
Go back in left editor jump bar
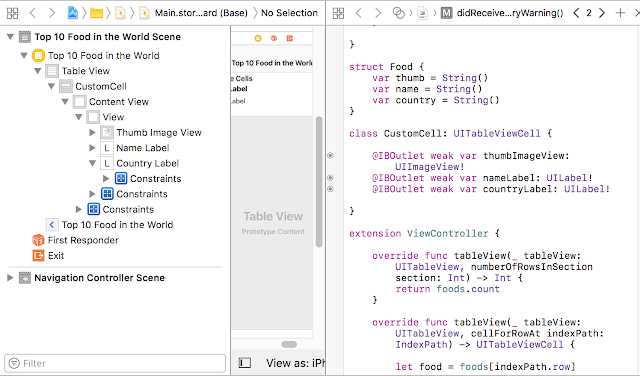(33, 13)
